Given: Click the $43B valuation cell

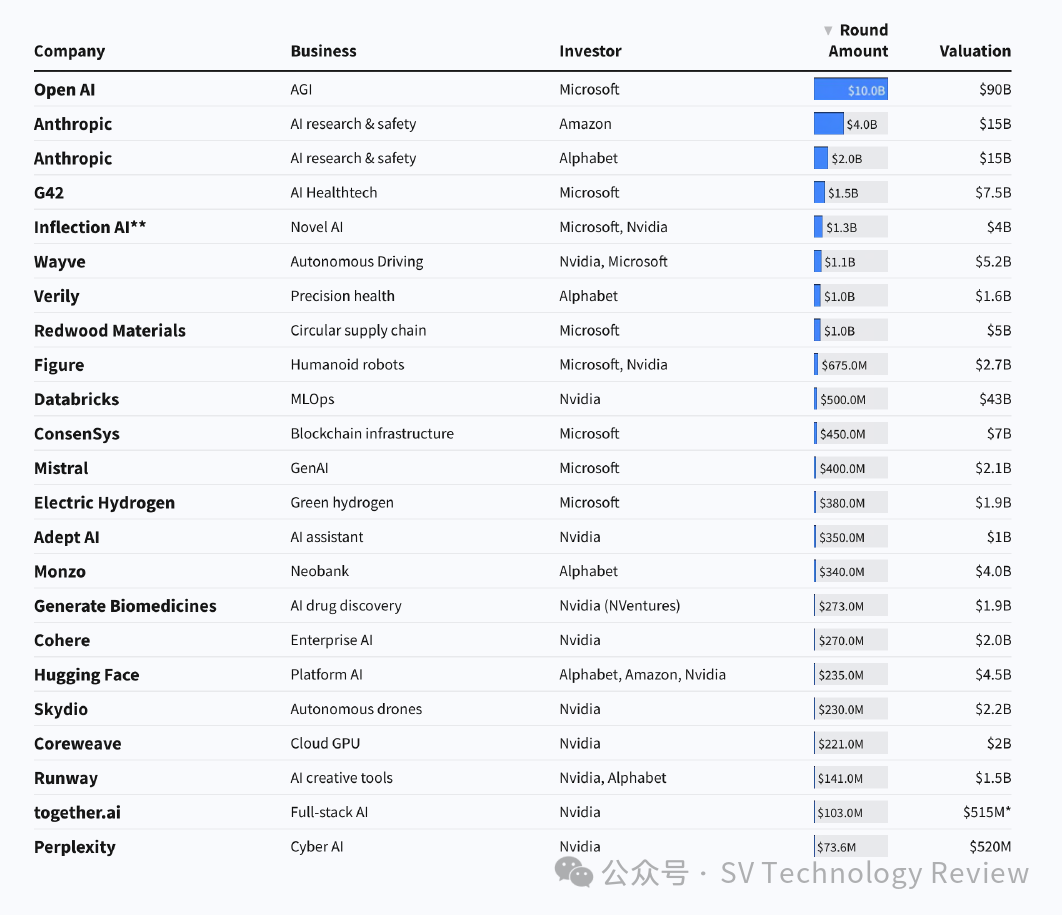Looking at the screenshot, I should (x=995, y=400).
